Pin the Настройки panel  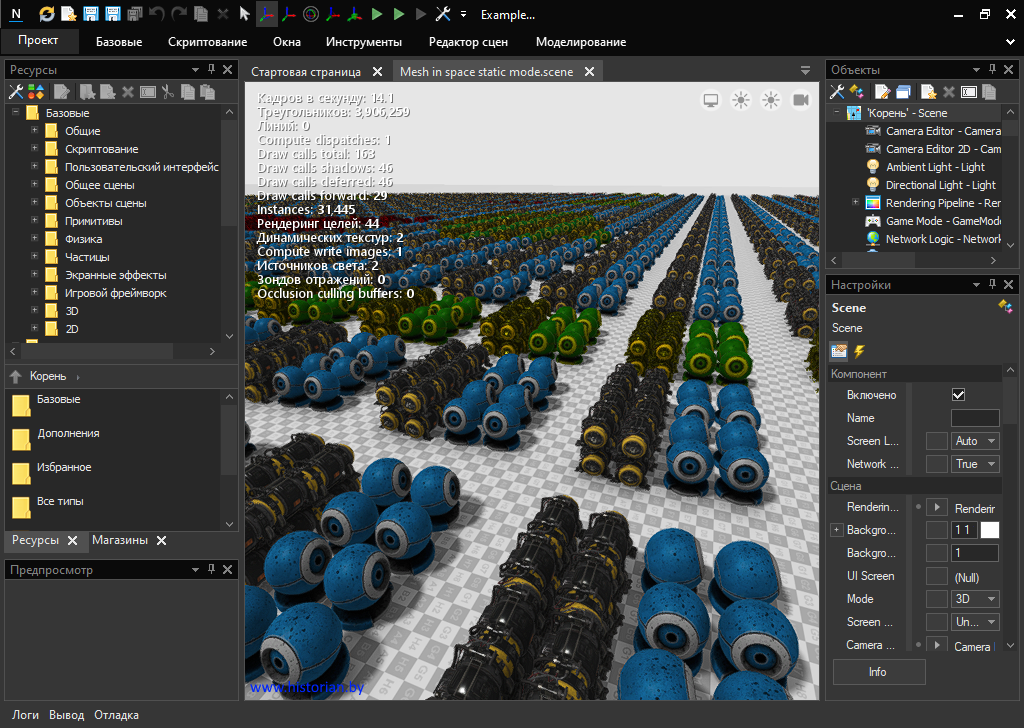(x=991, y=285)
